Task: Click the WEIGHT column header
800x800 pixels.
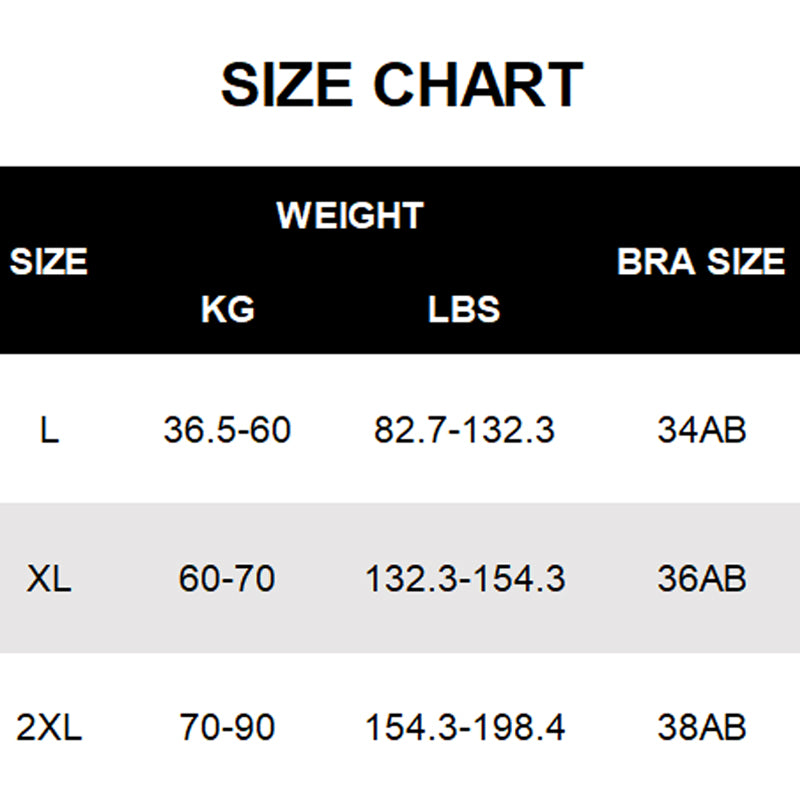Action: click(x=350, y=215)
